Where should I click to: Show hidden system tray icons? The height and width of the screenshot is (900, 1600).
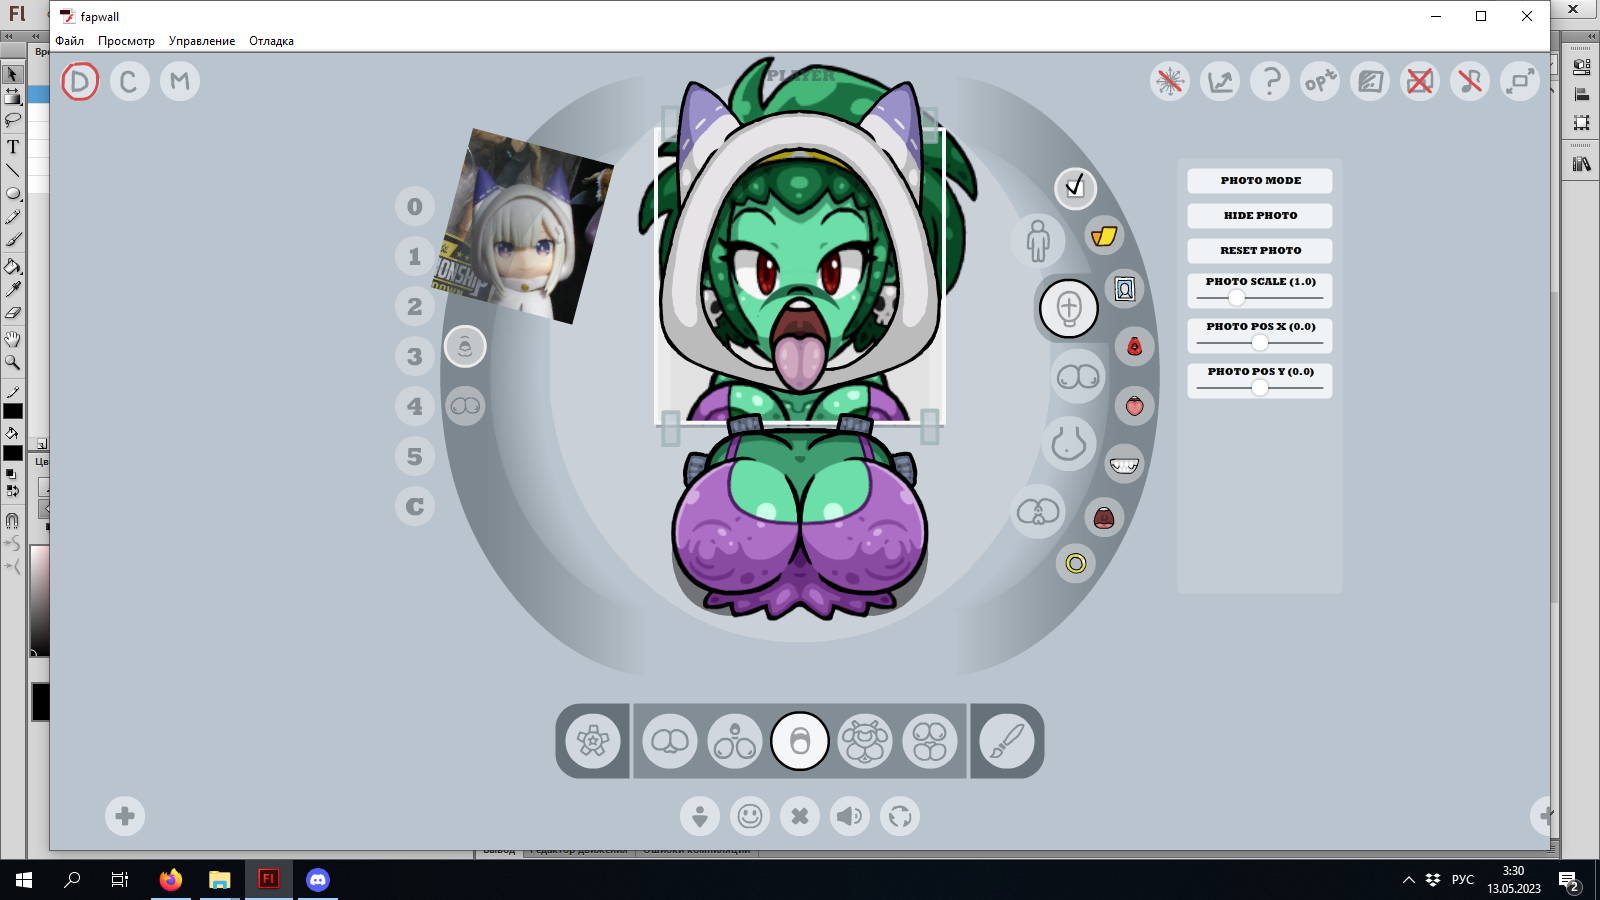point(1408,880)
